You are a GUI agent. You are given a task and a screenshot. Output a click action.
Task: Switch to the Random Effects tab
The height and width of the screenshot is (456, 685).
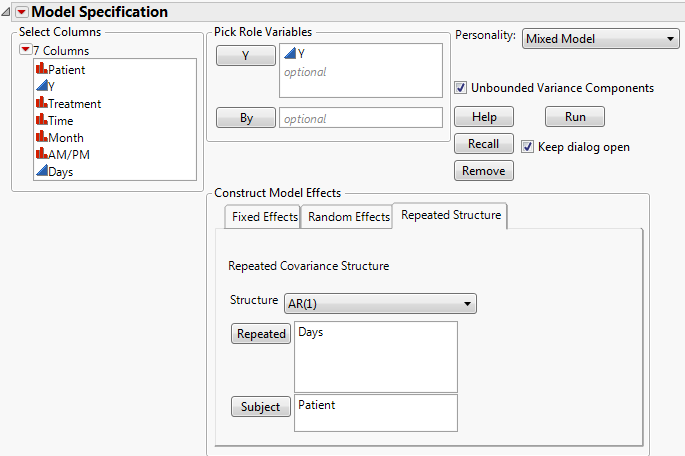click(x=348, y=217)
